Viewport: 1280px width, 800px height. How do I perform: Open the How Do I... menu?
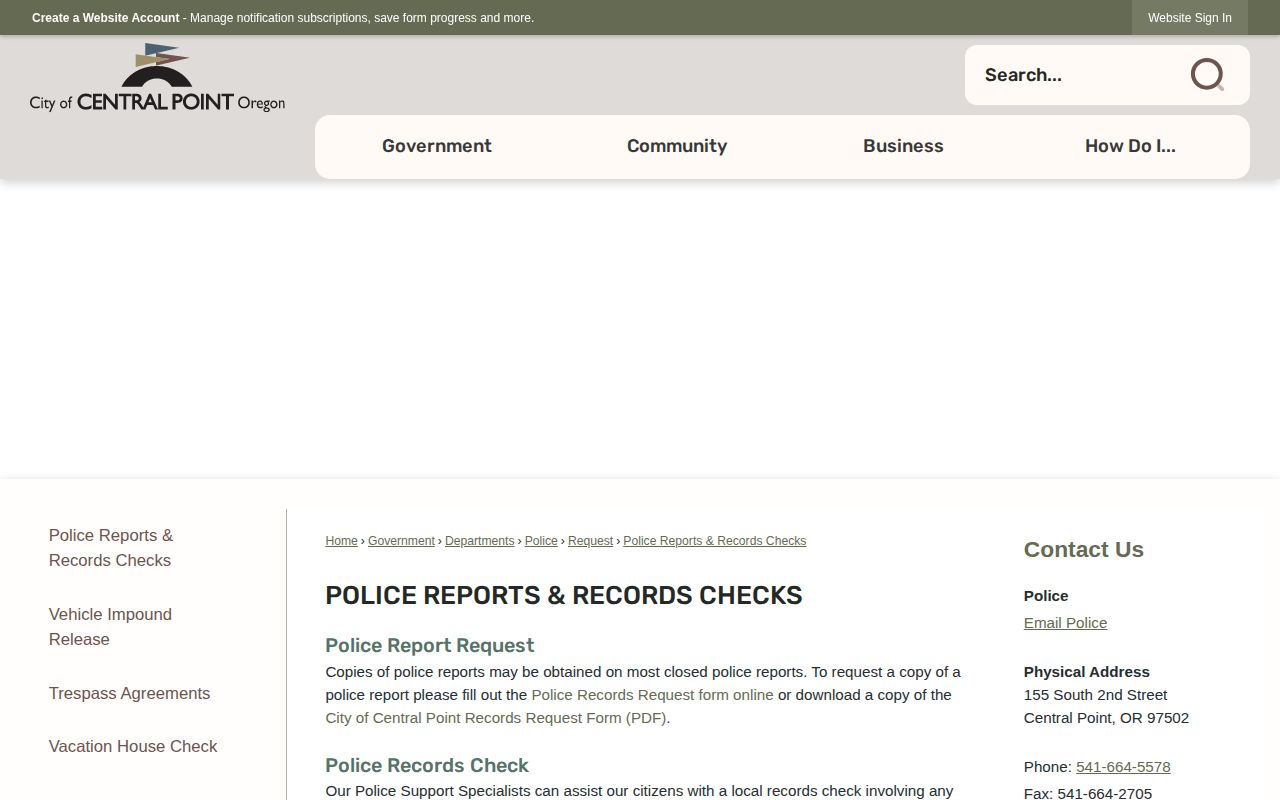[x=1130, y=146]
